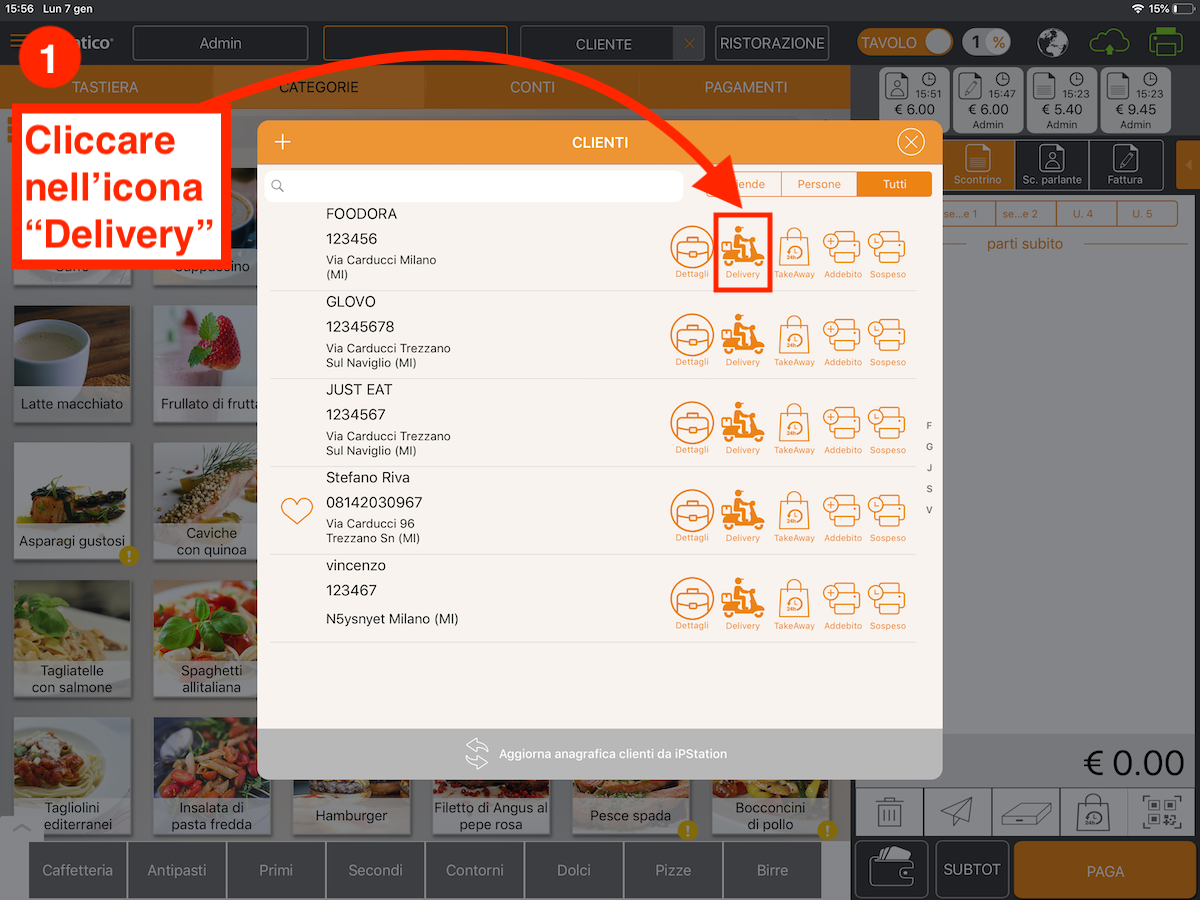Jump to letter F in index
This screenshot has width=1200, height=900.
[x=929, y=426]
